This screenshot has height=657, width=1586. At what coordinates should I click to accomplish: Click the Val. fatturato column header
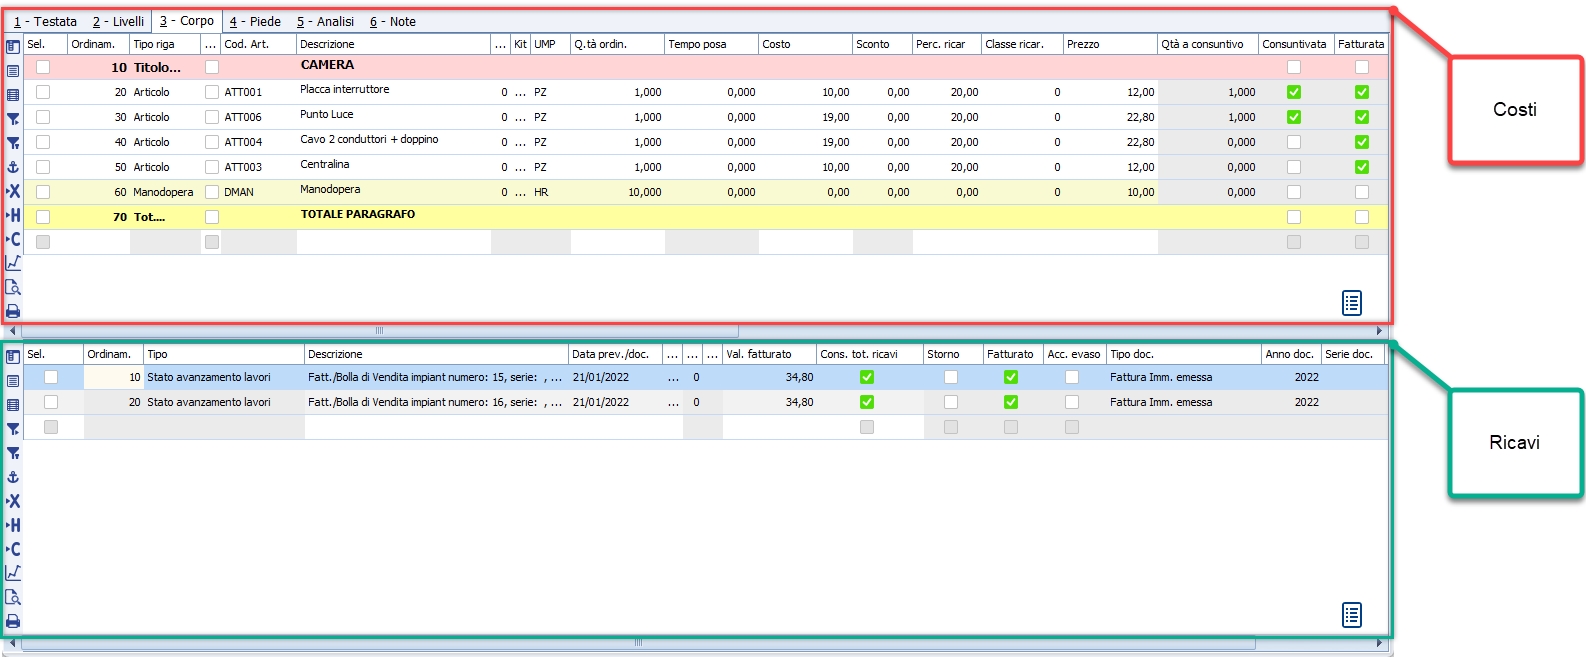768,354
